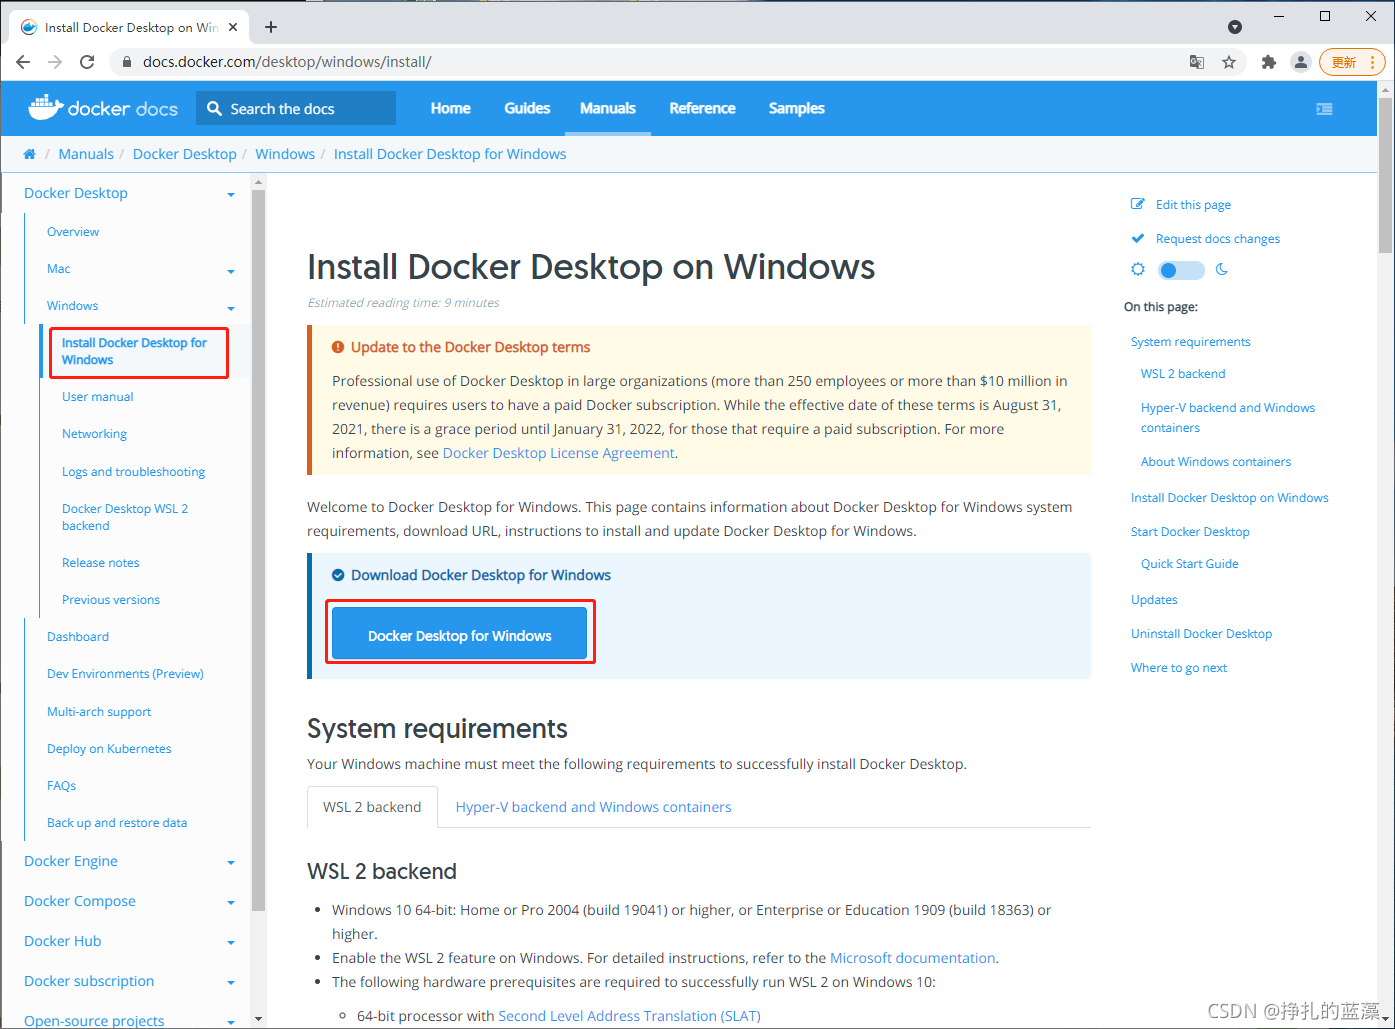Click the sidebar toggle icon in blue header
This screenshot has height=1029, width=1395.
[1324, 109]
